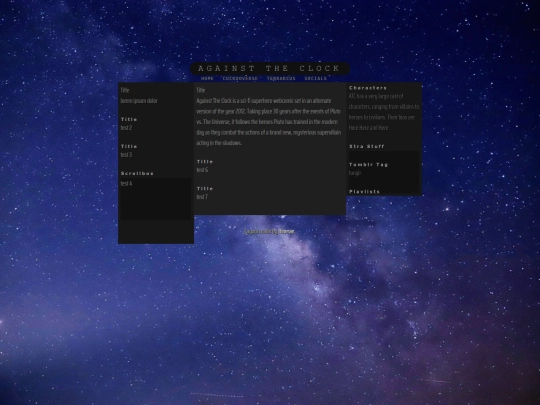
Task: Click the 'Scrollbox' heading
Action: click(137, 173)
